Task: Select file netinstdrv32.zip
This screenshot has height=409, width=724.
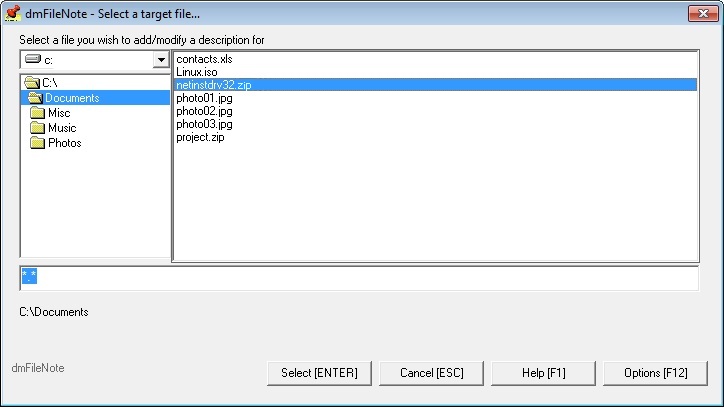Action: [436, 85]
